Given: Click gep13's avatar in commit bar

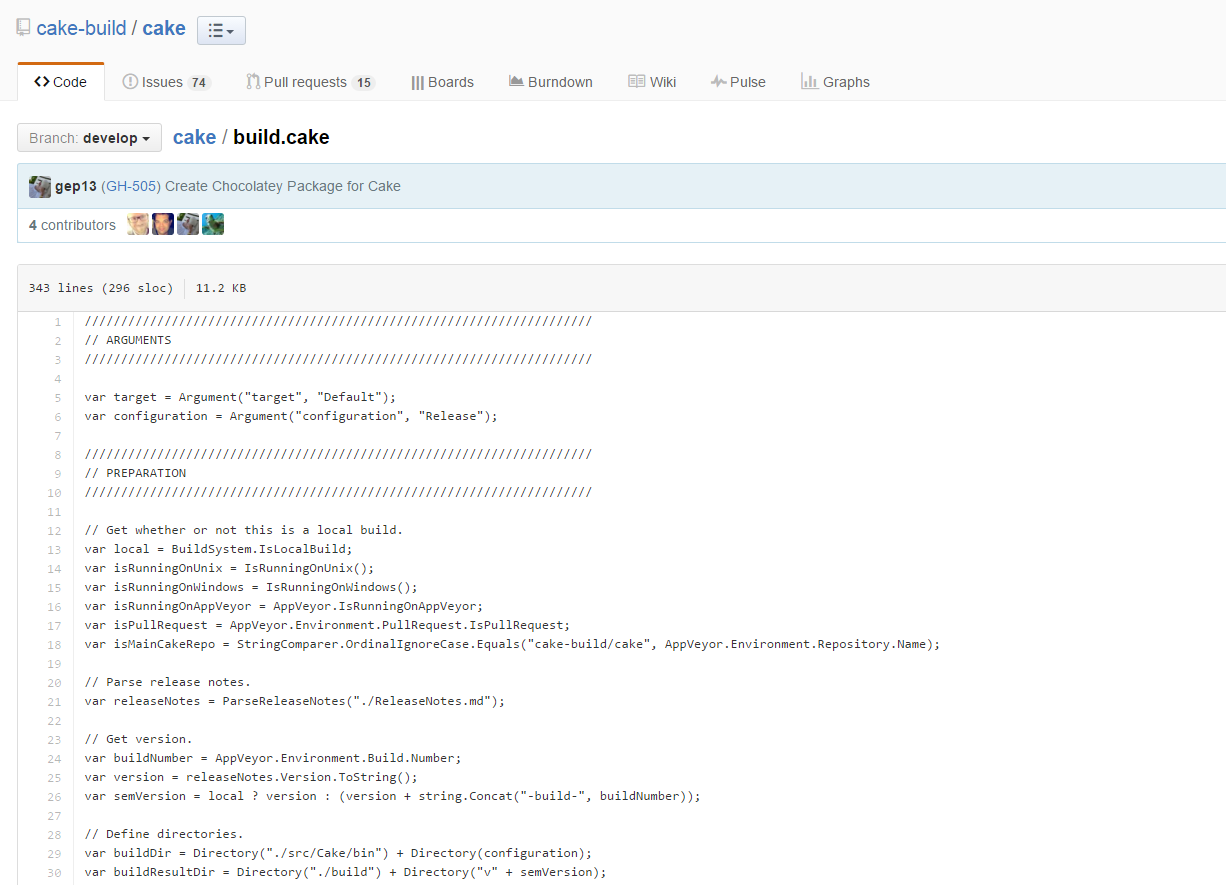Looking at the screenshot, I should pos(40,186).
